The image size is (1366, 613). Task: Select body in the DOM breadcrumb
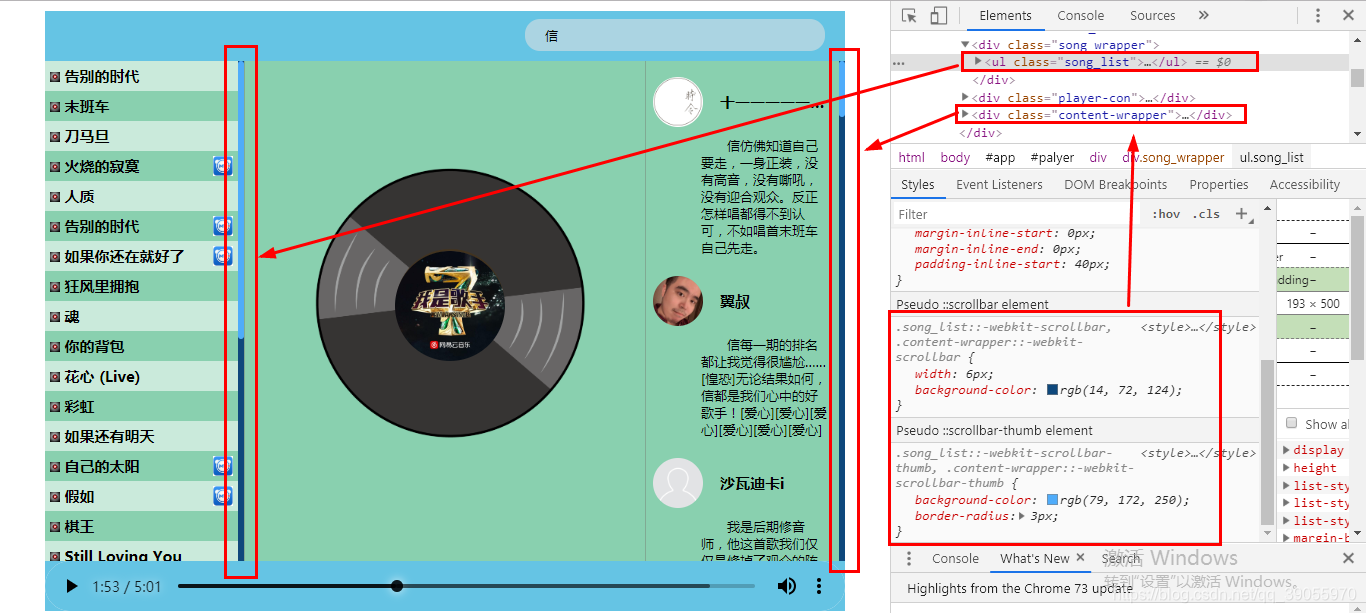click(955, 157)
